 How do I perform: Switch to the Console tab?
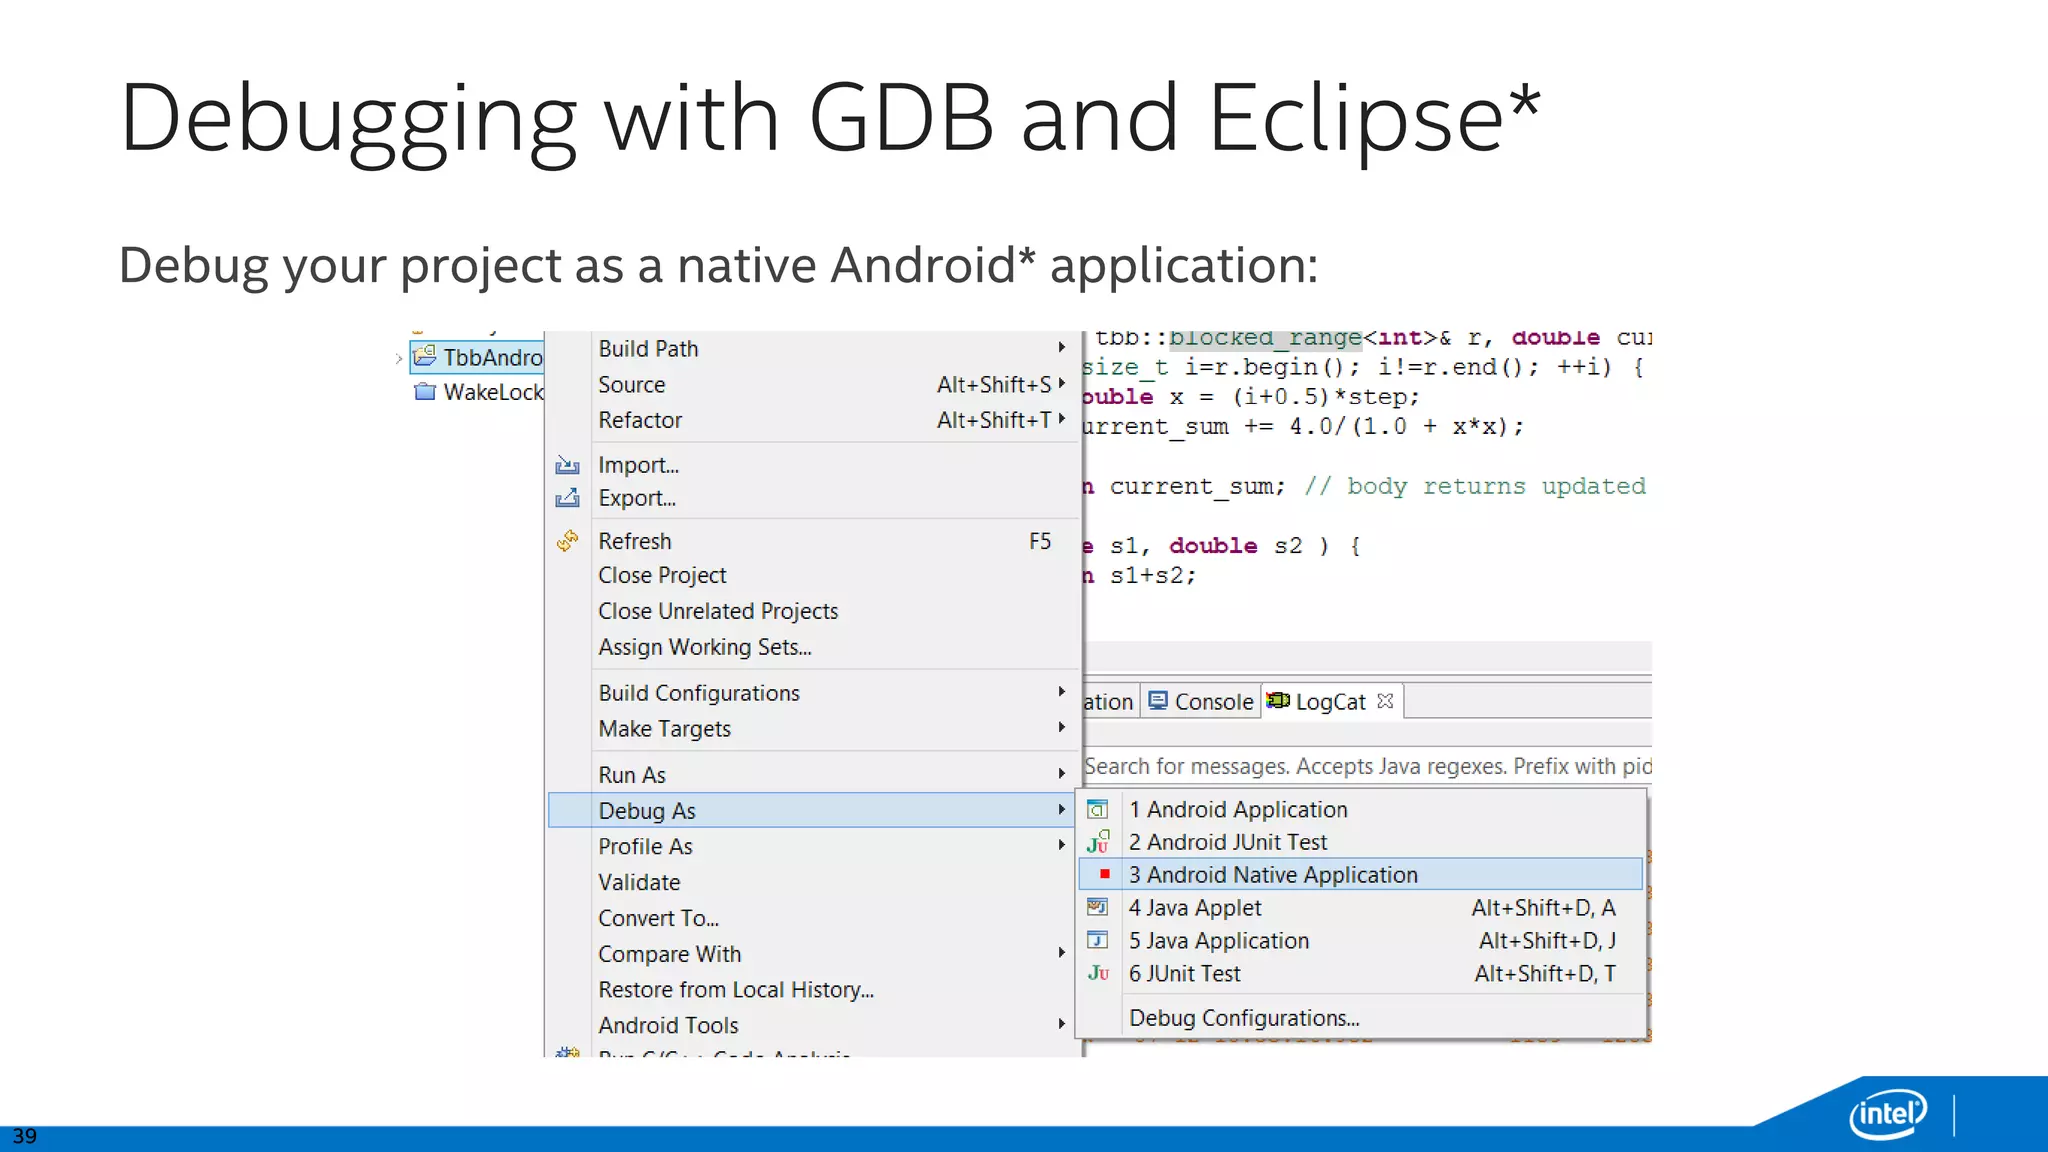click(x=1201, y=702)
